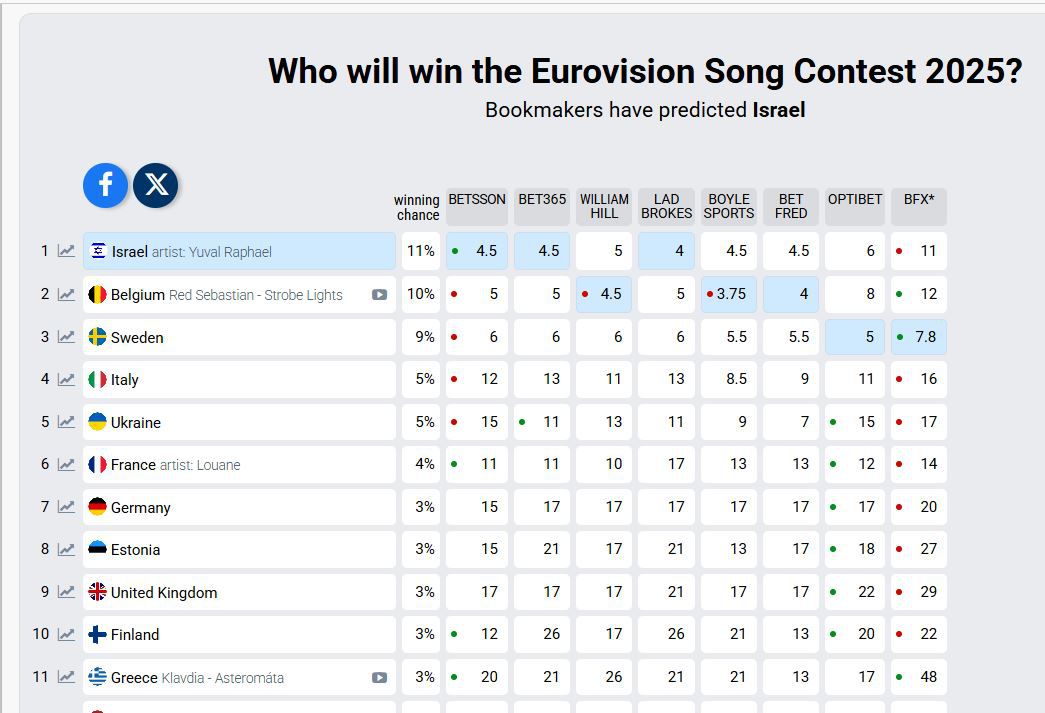Select the WILLIAM HILL column header

[x=604, y=206]
